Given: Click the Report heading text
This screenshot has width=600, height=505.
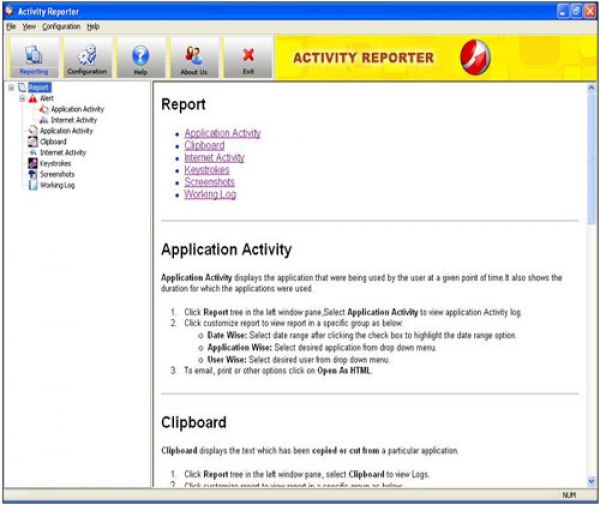Looking at the screenshot, I should pos(183,104).
